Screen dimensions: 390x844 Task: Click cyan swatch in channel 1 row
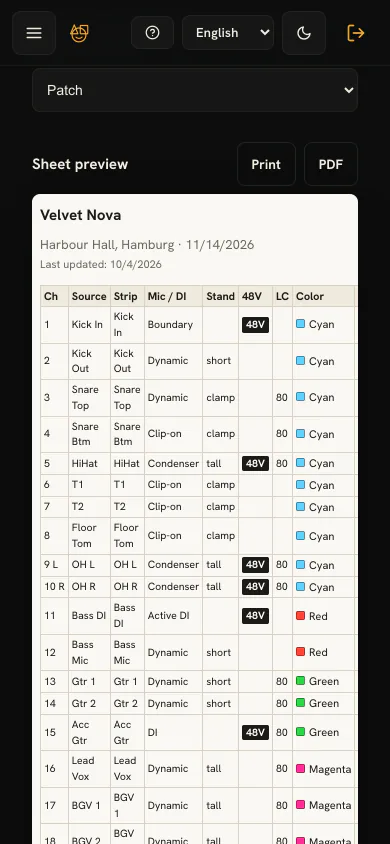[301, 324]
